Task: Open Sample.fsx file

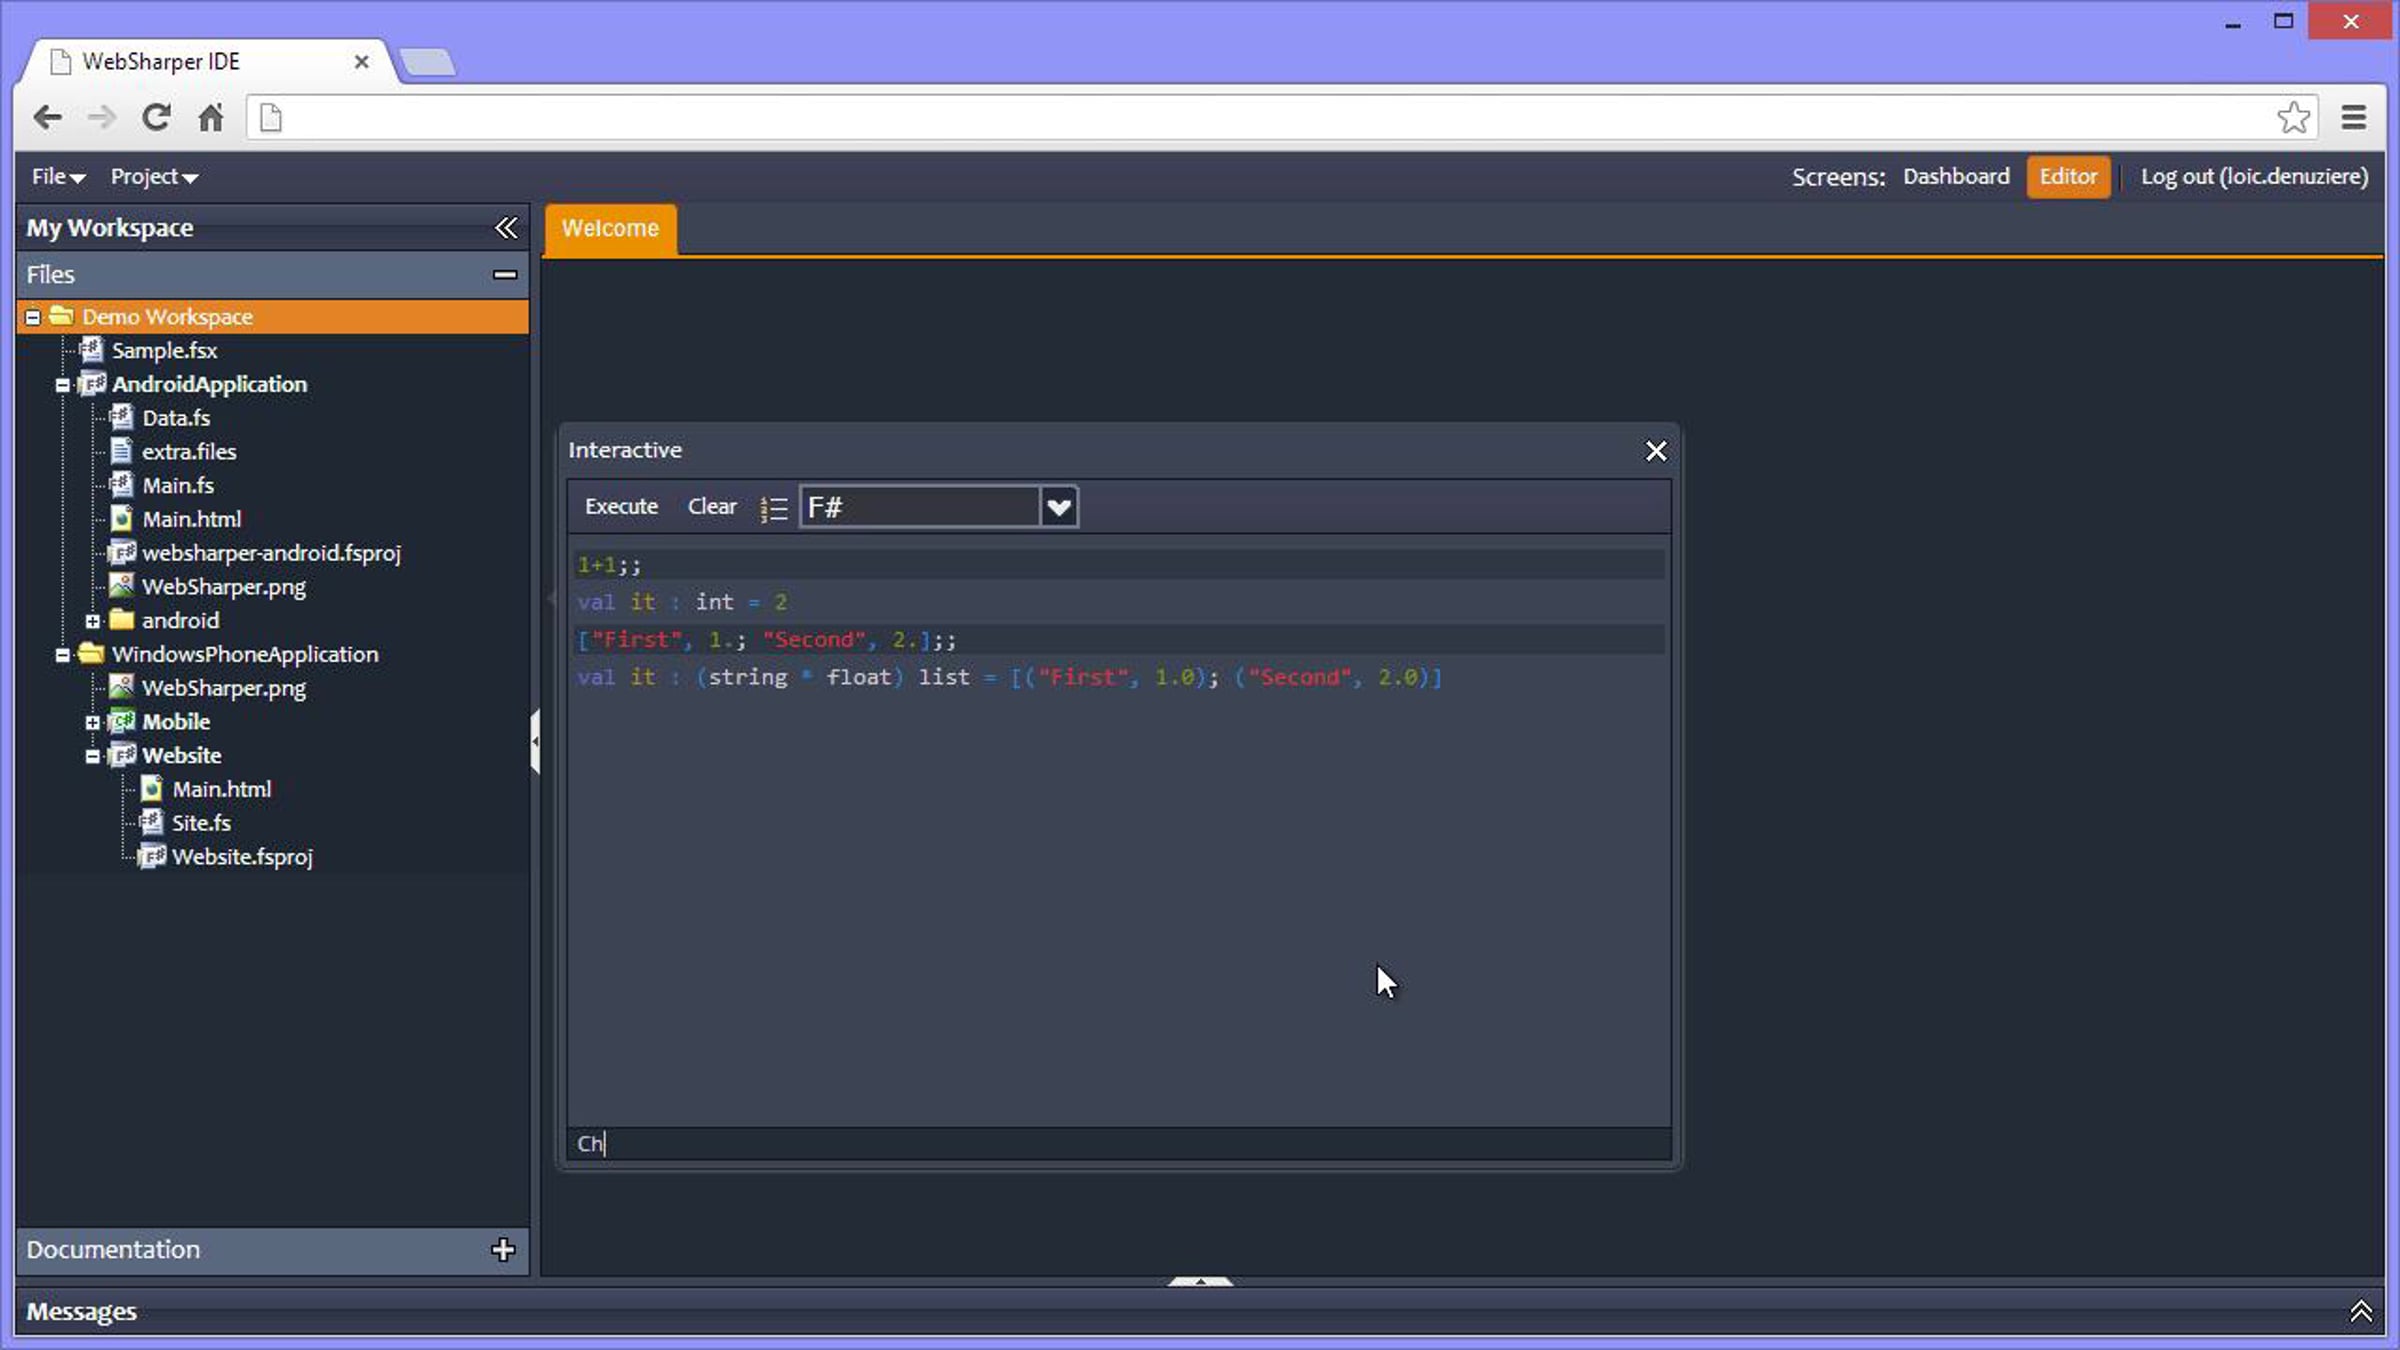Action: point(164,351)
